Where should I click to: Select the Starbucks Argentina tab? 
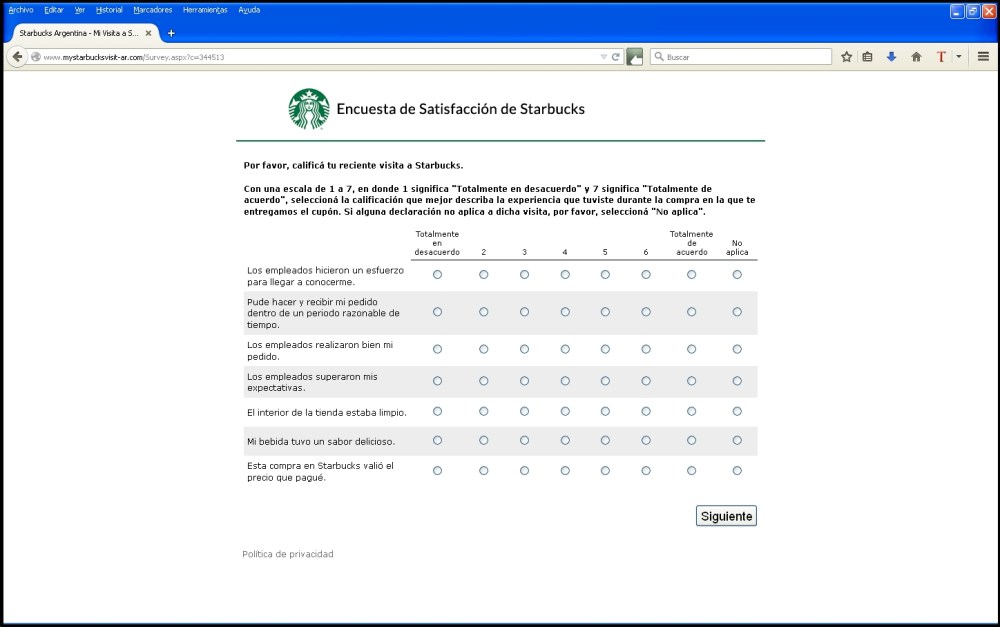click(x=80, y=31)
